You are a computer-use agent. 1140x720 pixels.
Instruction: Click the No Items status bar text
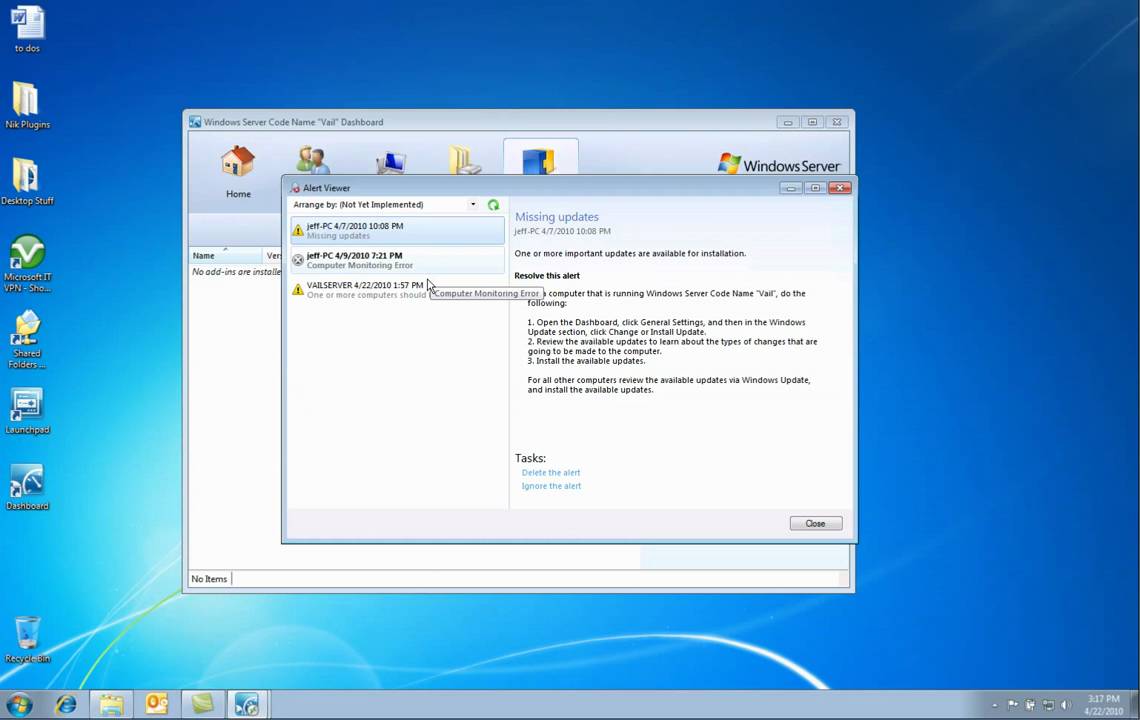[209, 579]
